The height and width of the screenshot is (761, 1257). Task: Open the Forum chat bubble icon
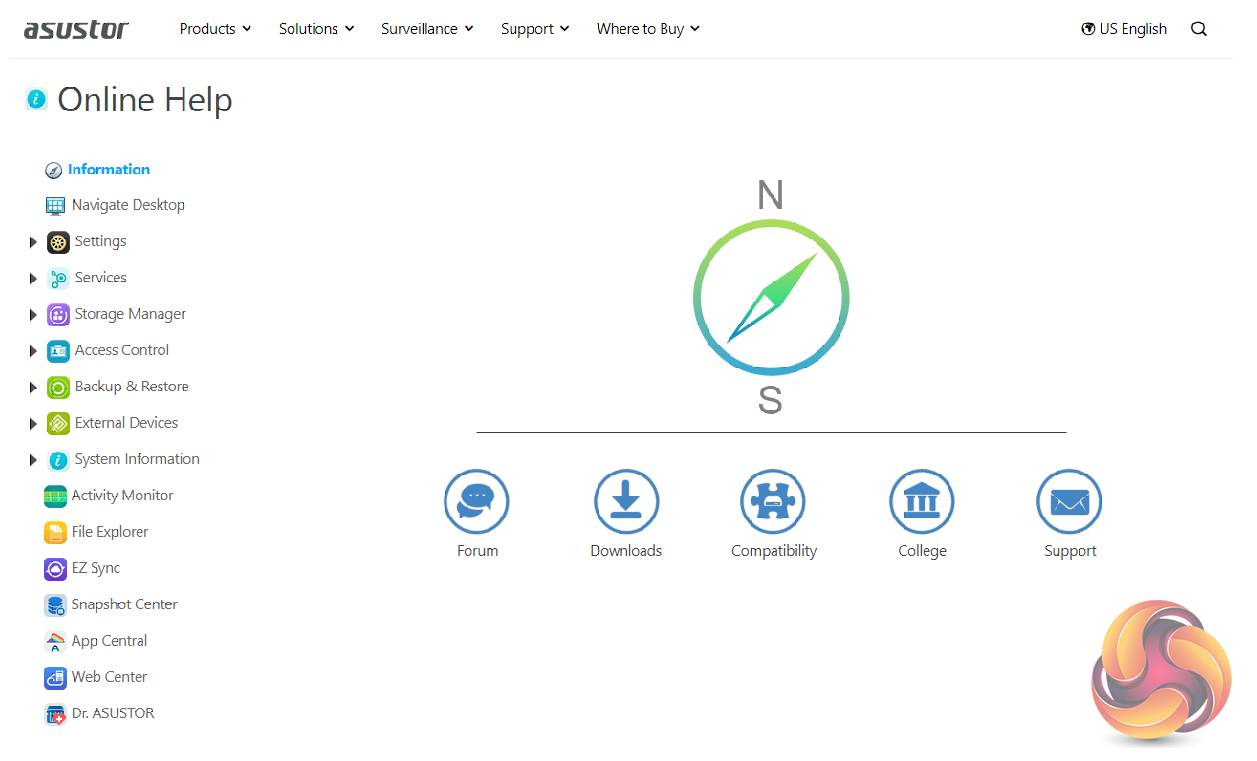pos(477,502)
